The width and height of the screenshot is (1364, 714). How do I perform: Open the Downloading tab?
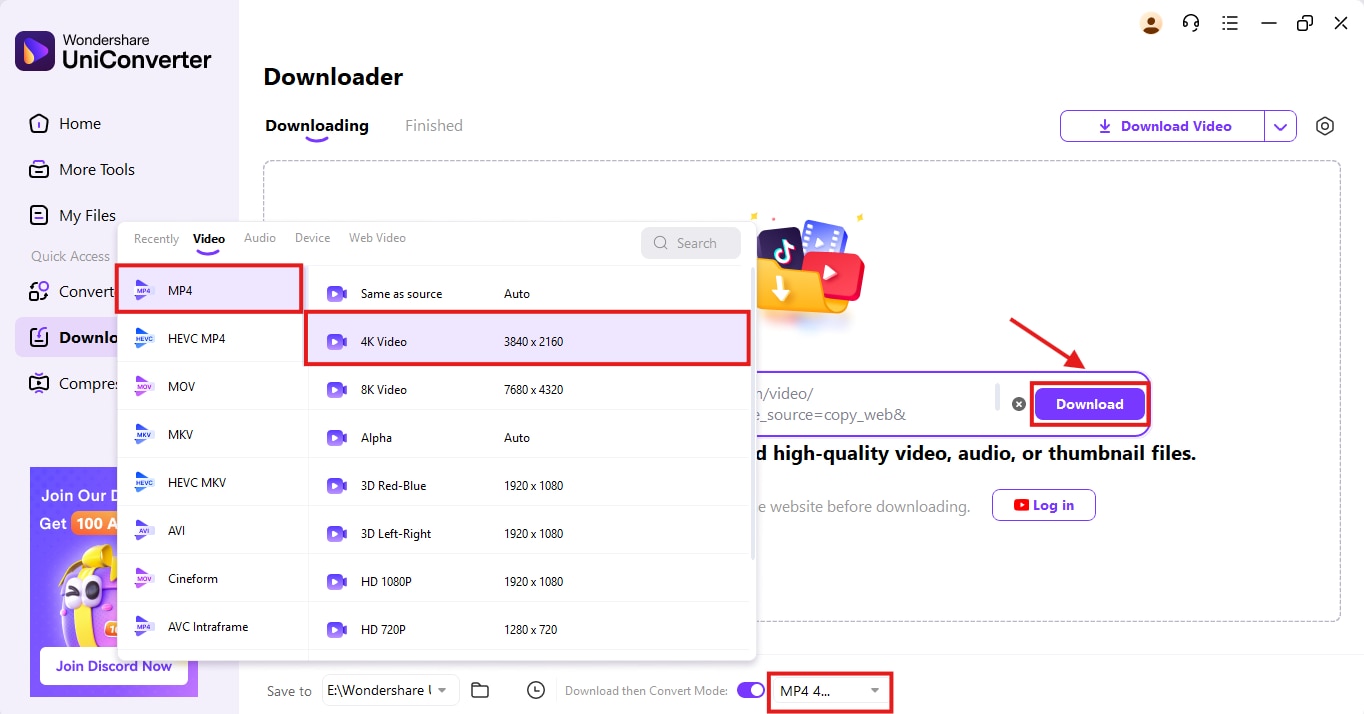click(x=317, y=126)
